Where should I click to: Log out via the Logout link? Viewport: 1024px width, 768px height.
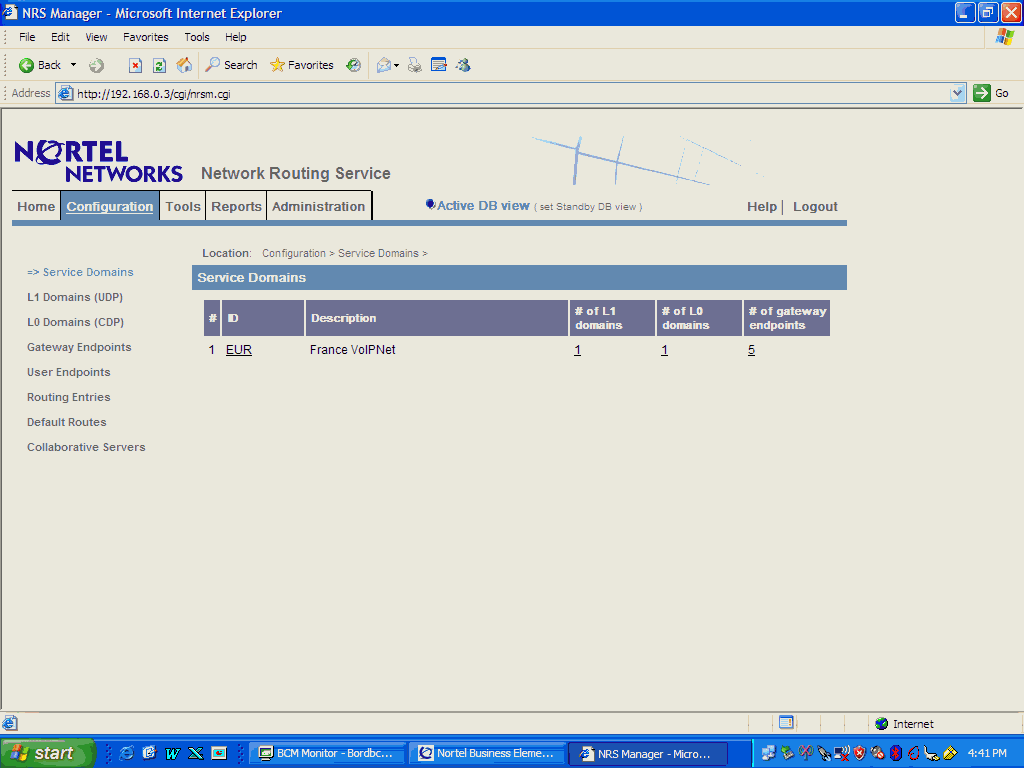click(815, 206)
